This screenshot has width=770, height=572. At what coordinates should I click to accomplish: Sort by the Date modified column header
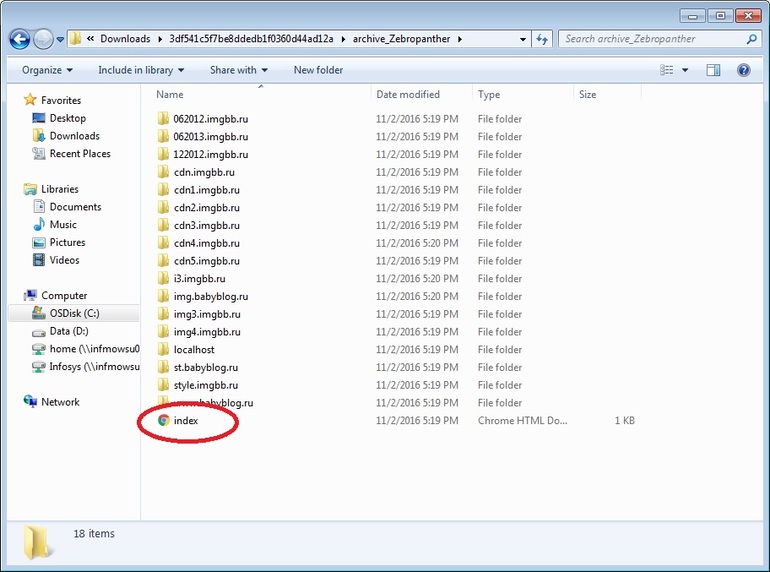(408, 94)
